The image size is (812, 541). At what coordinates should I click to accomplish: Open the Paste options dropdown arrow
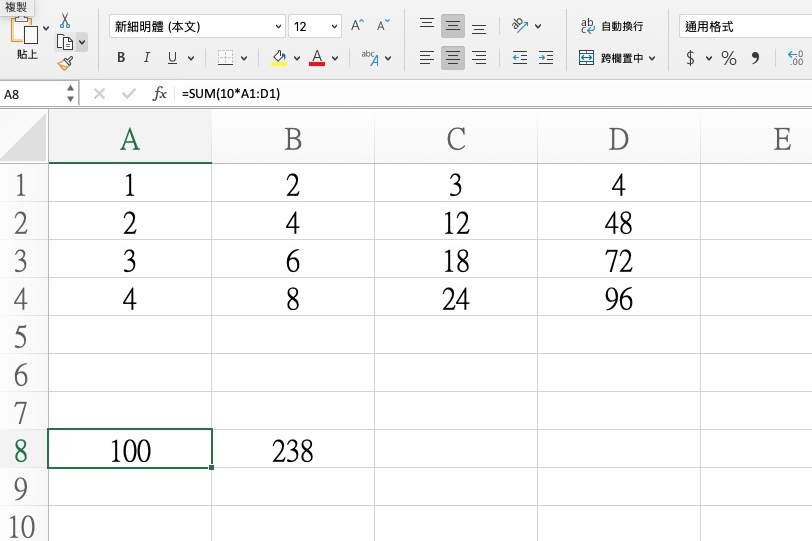(x=46, y=28)
